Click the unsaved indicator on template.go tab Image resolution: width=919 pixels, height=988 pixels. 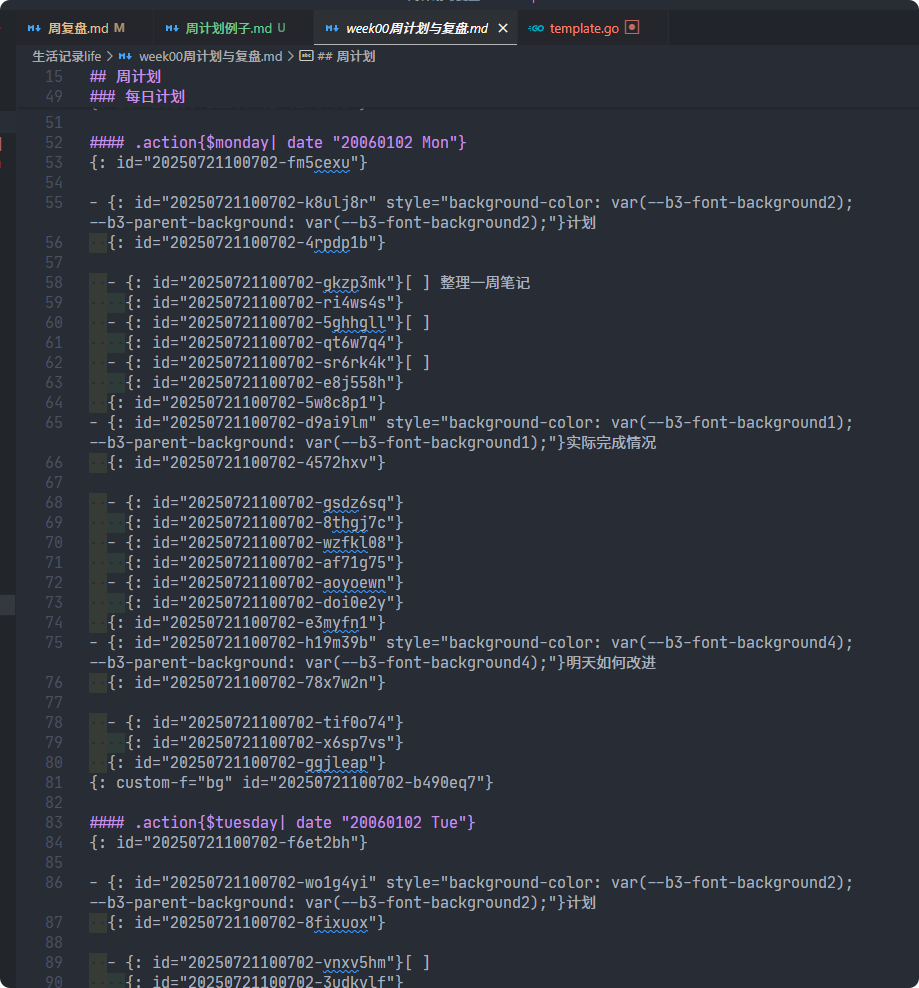[x=632, y=27]
